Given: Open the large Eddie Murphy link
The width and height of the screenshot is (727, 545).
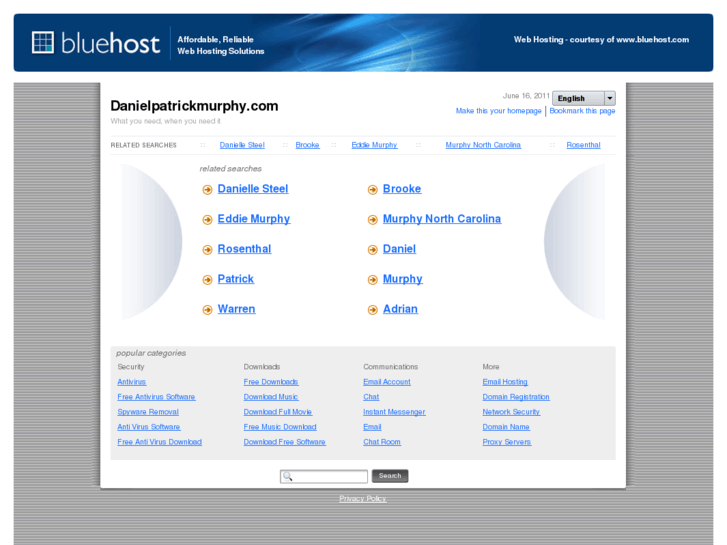Looking at the screenshot, I should 254,219.
